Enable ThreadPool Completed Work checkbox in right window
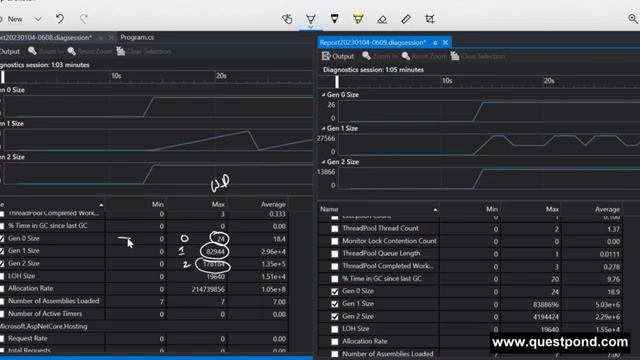The image size is (640, 360). [x=335, y=267]
